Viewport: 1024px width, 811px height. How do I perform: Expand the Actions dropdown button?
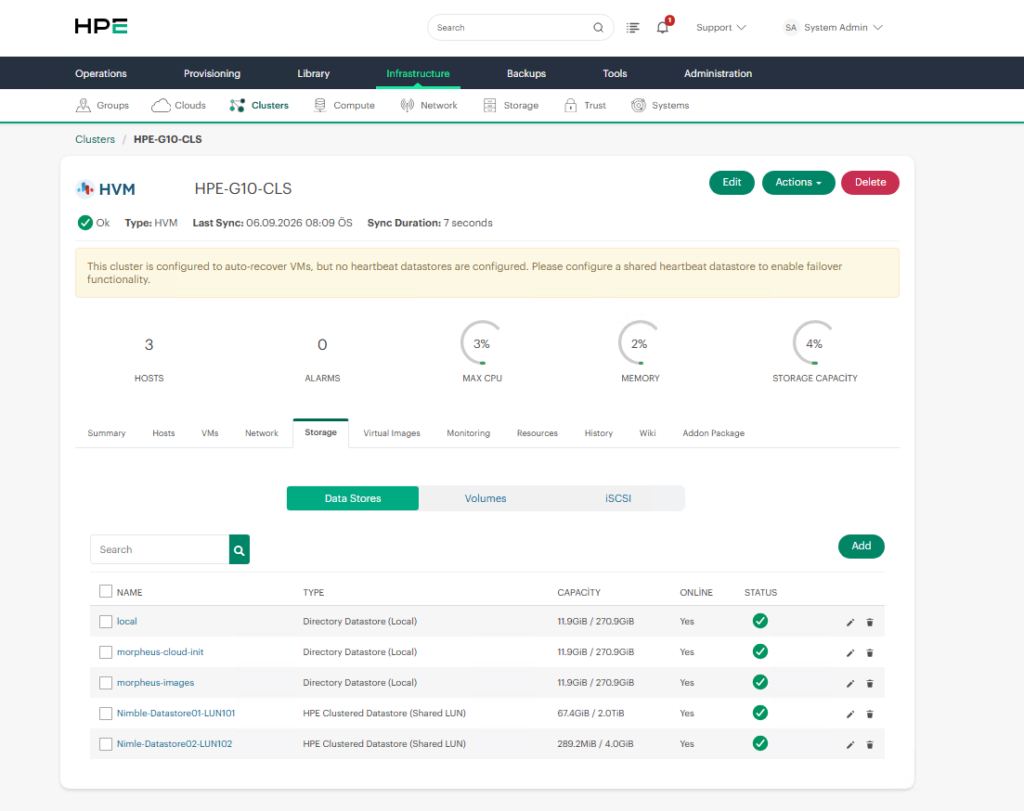pos(798,183)
